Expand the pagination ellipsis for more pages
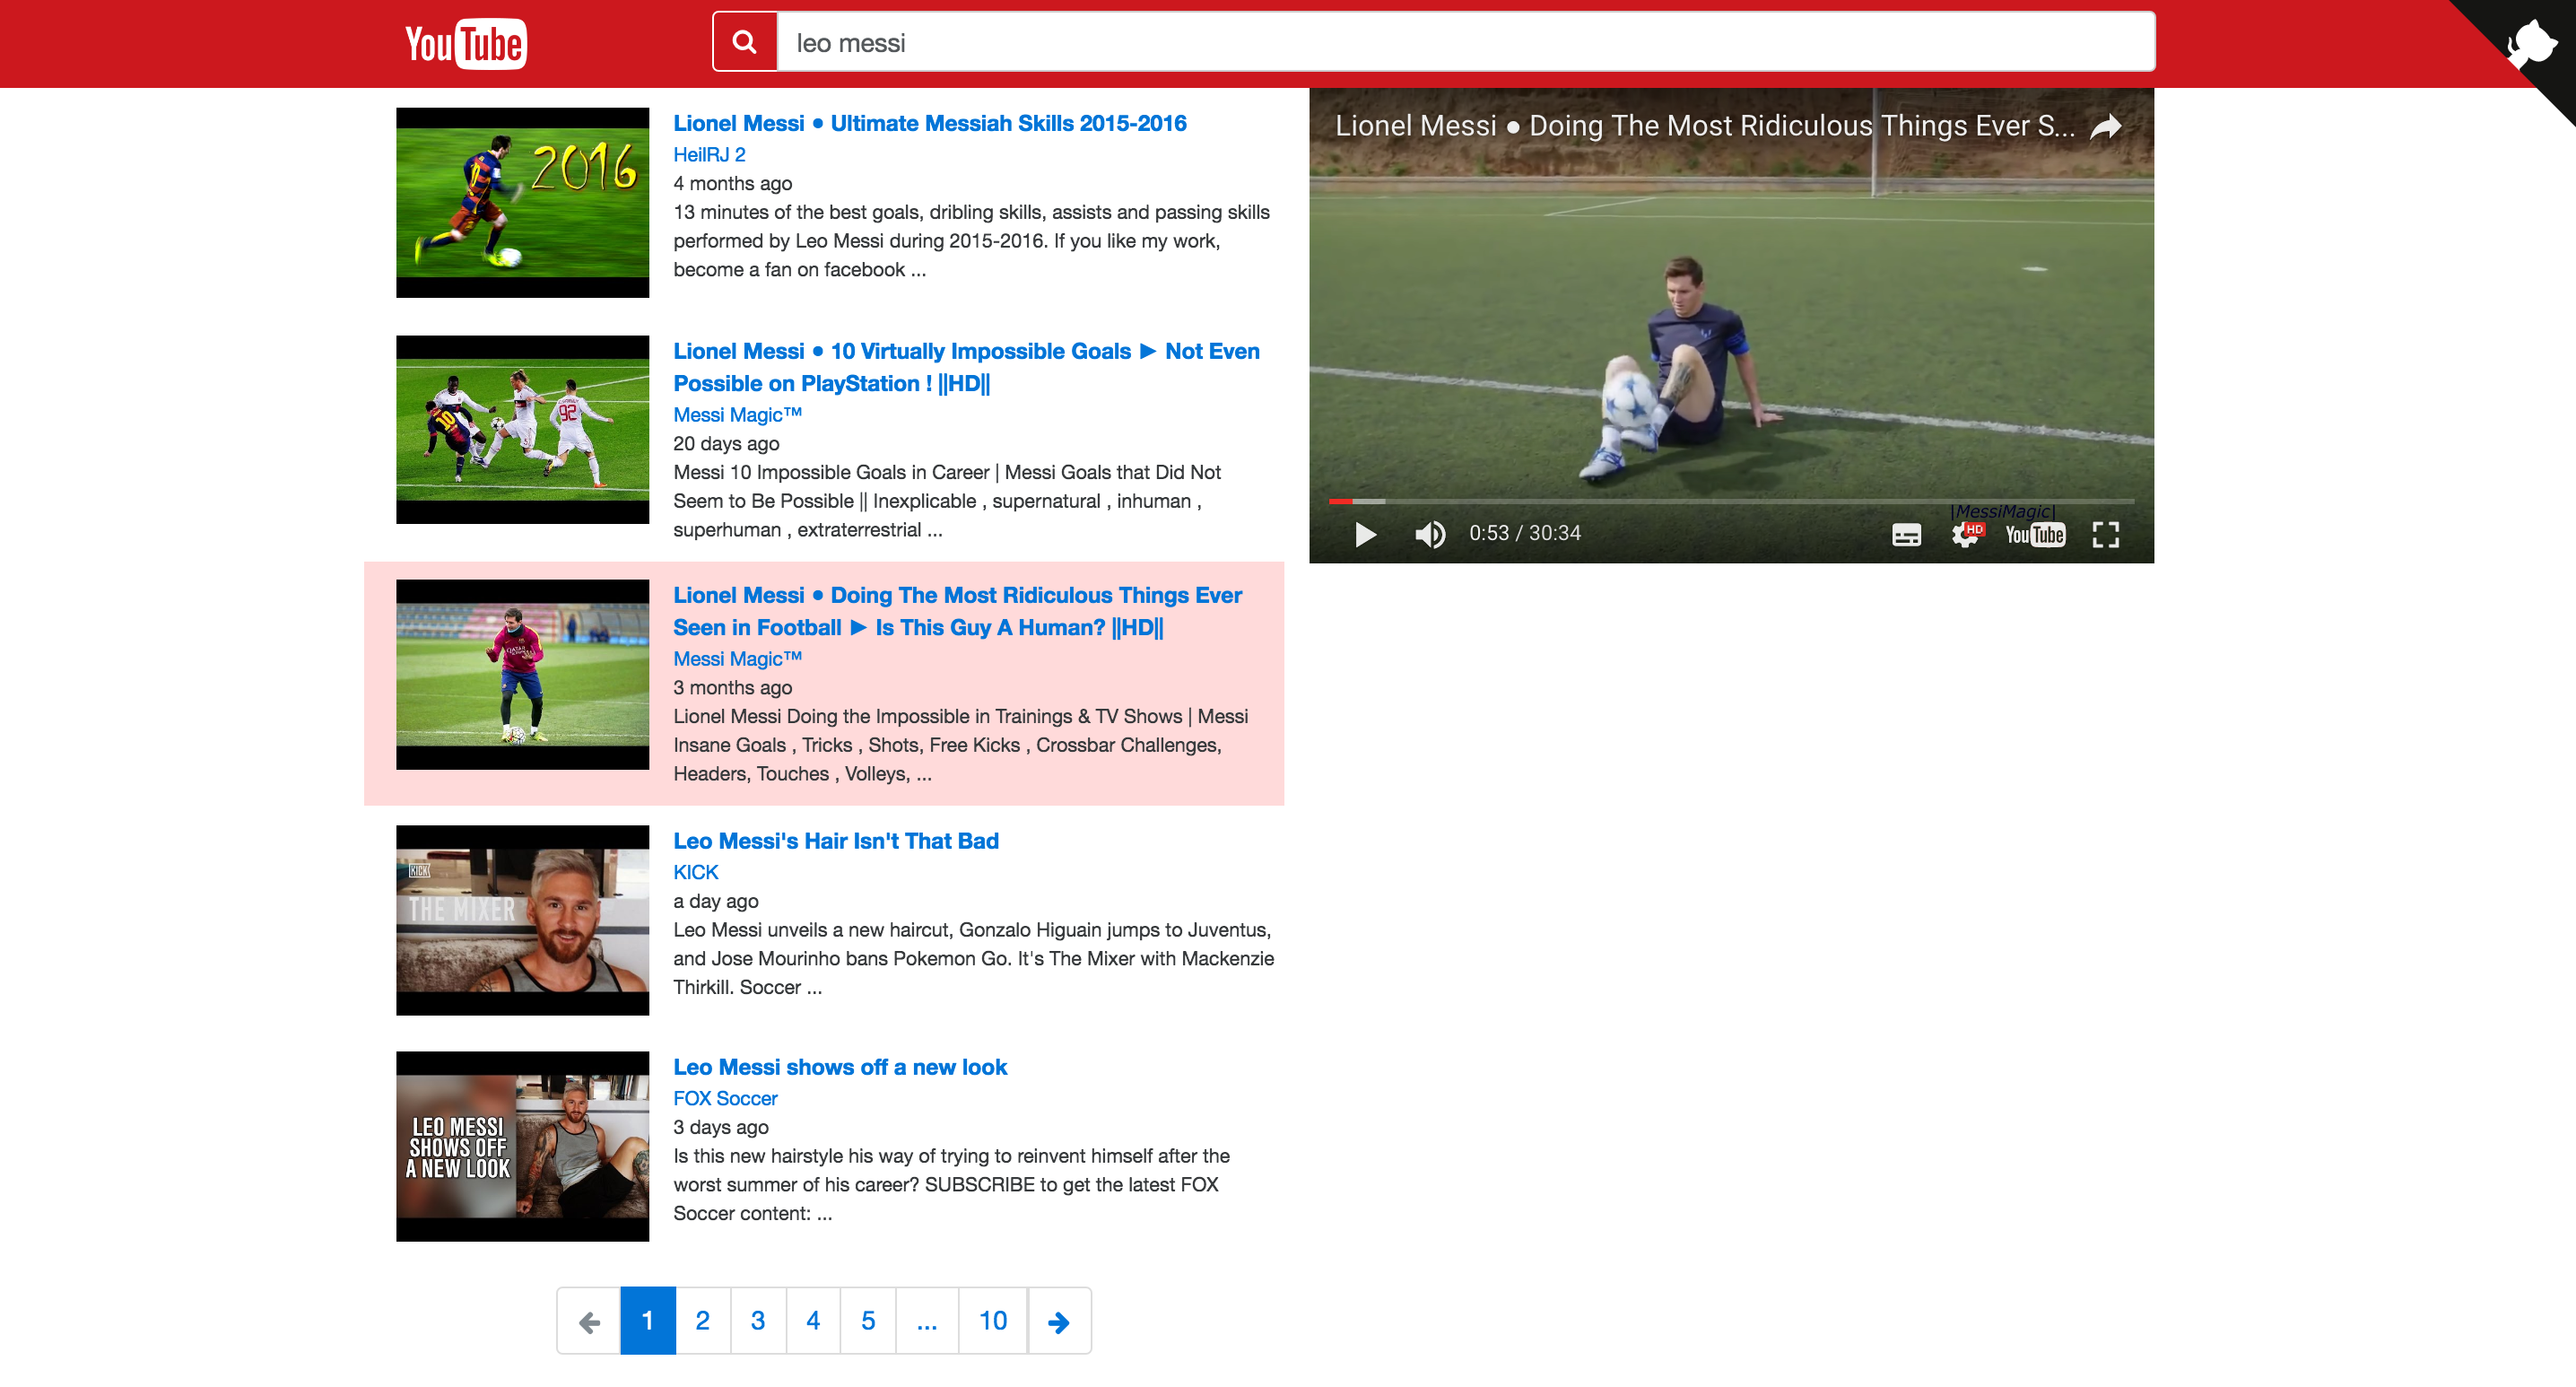This screenshot has width=2576, height=1387. (926, 1321)
